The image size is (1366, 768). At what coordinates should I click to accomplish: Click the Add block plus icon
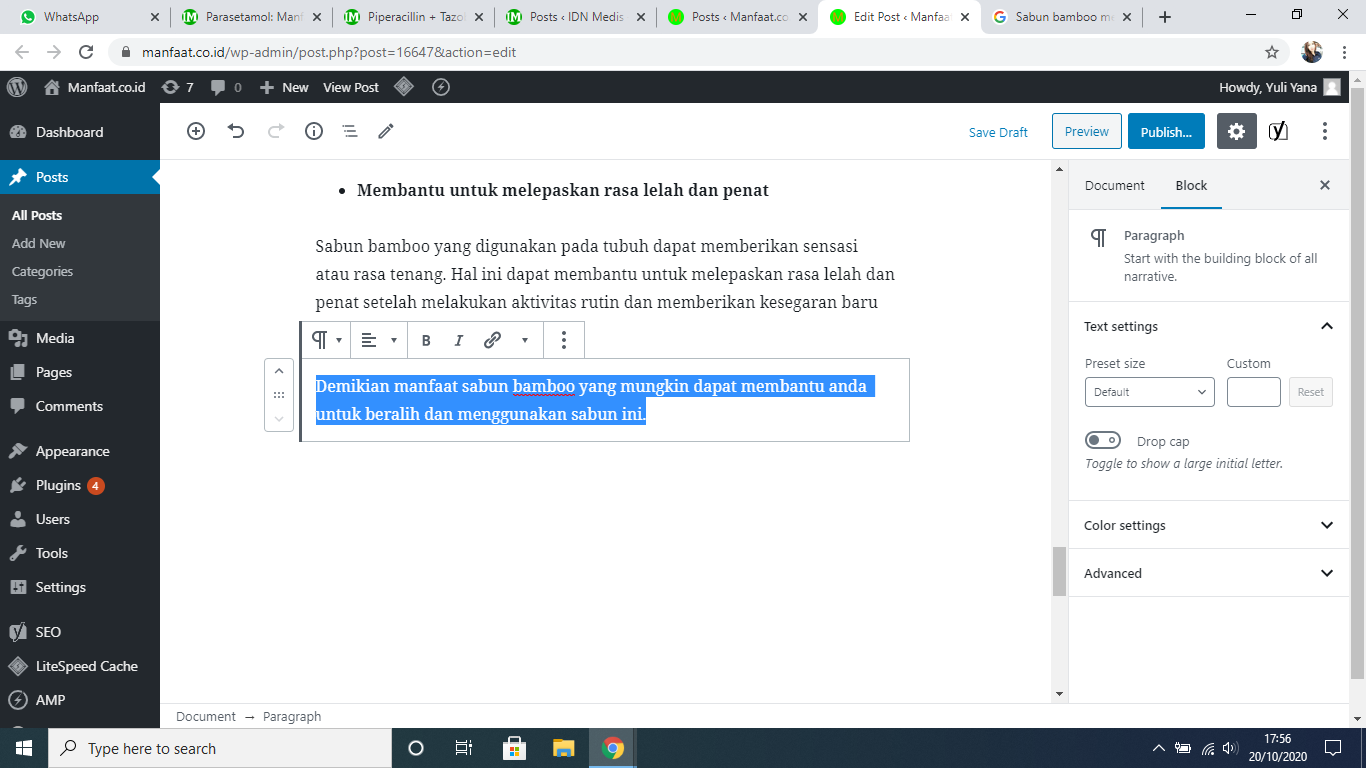tap(196, 131)
